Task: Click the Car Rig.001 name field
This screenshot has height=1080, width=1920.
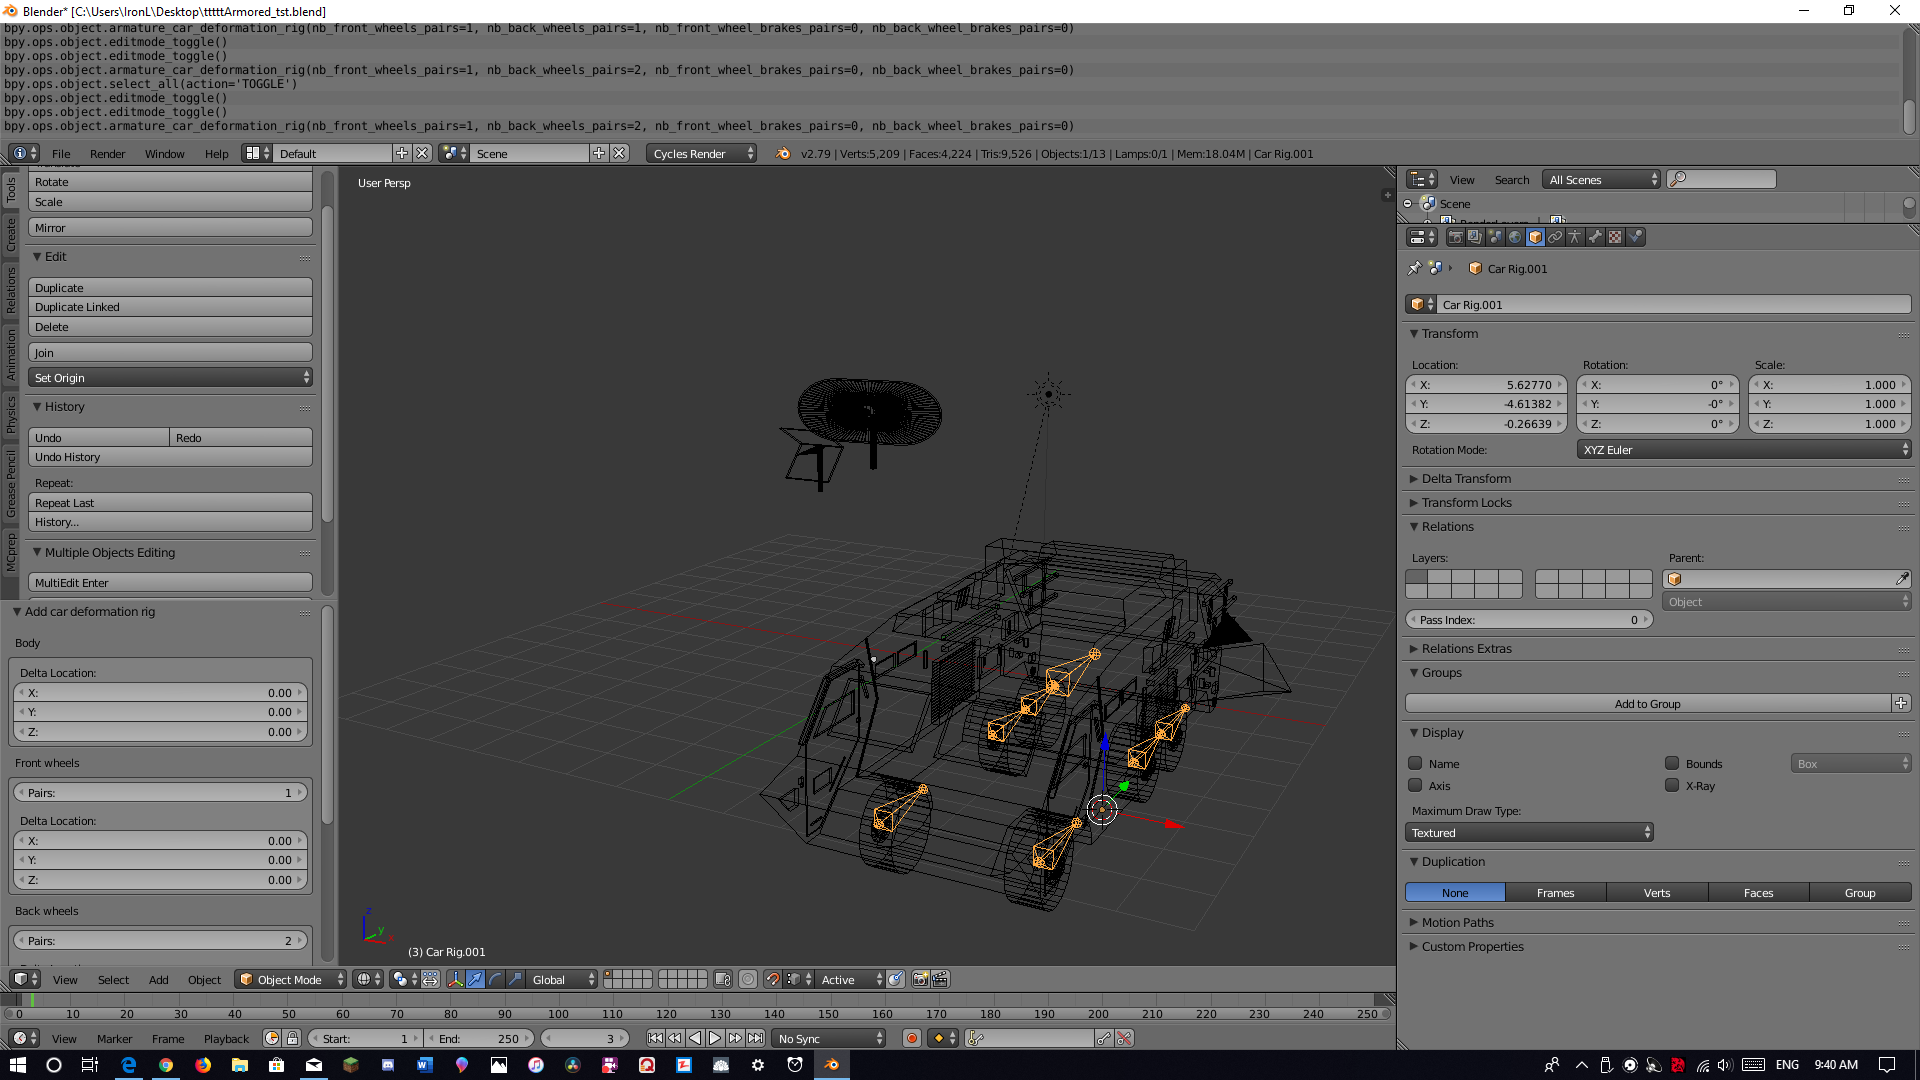Action: (1670, 304)
